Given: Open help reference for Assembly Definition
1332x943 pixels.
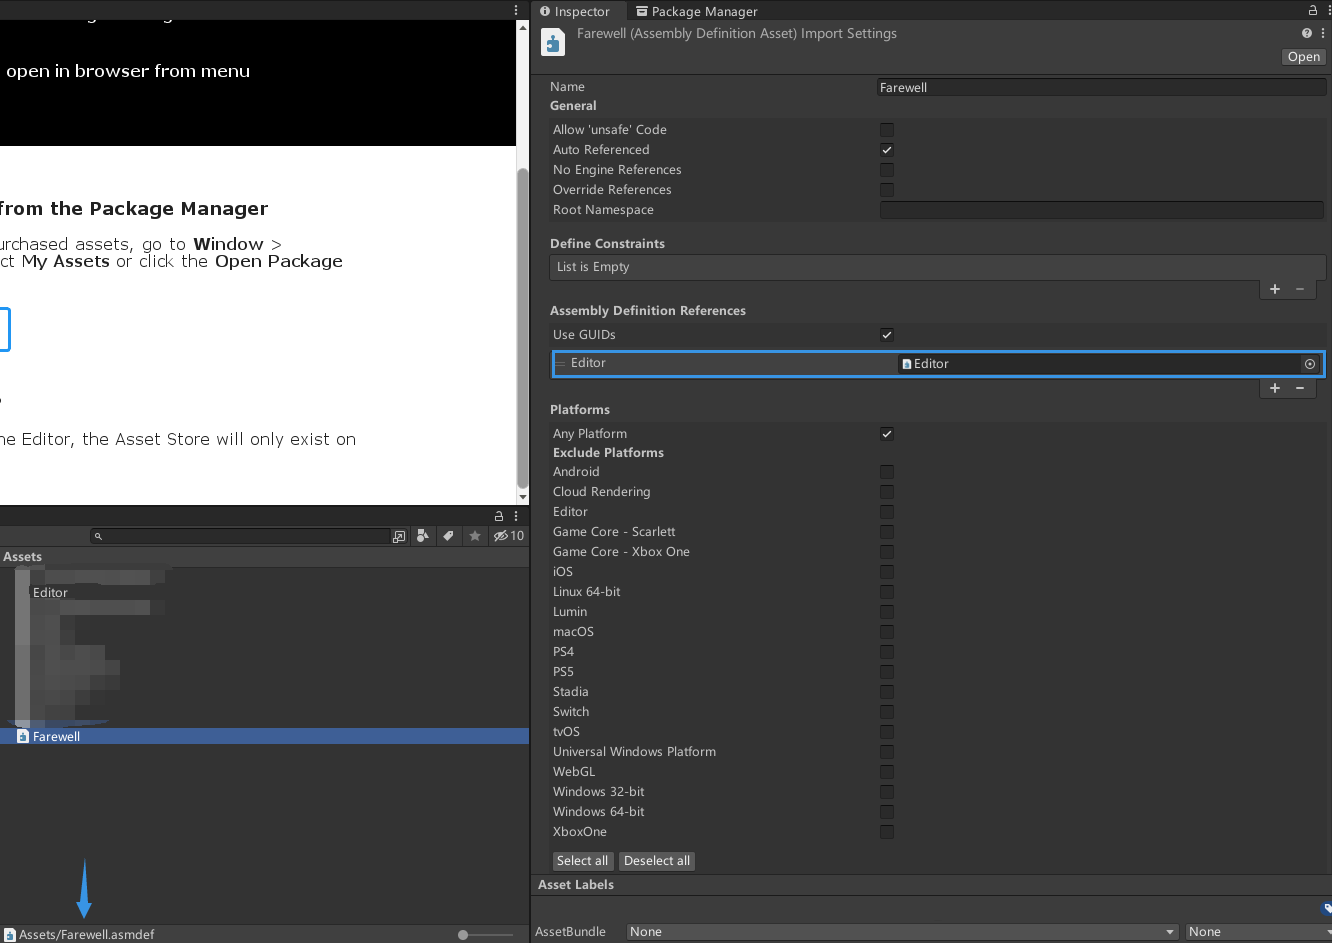Looking at the screenshot, I should (1306, 33).
